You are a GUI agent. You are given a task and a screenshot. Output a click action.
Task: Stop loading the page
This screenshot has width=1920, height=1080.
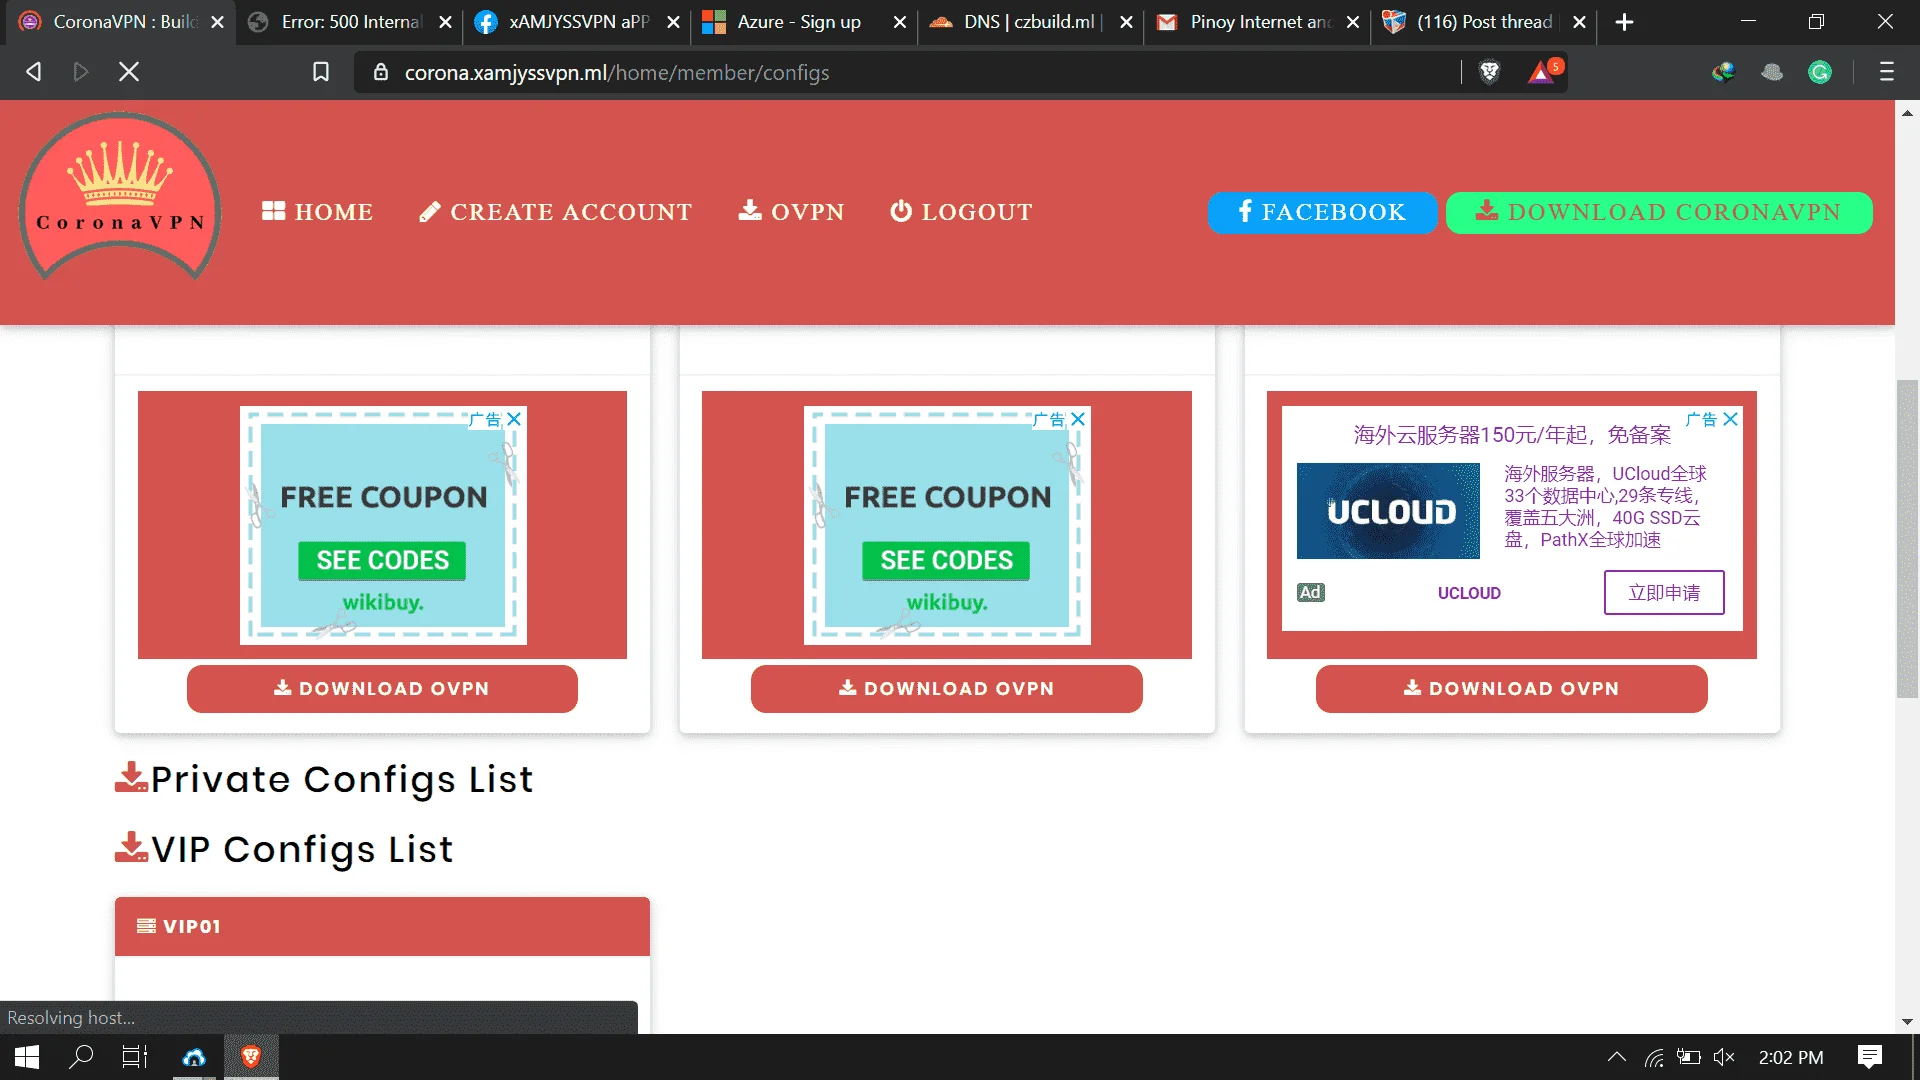point(129,72)
